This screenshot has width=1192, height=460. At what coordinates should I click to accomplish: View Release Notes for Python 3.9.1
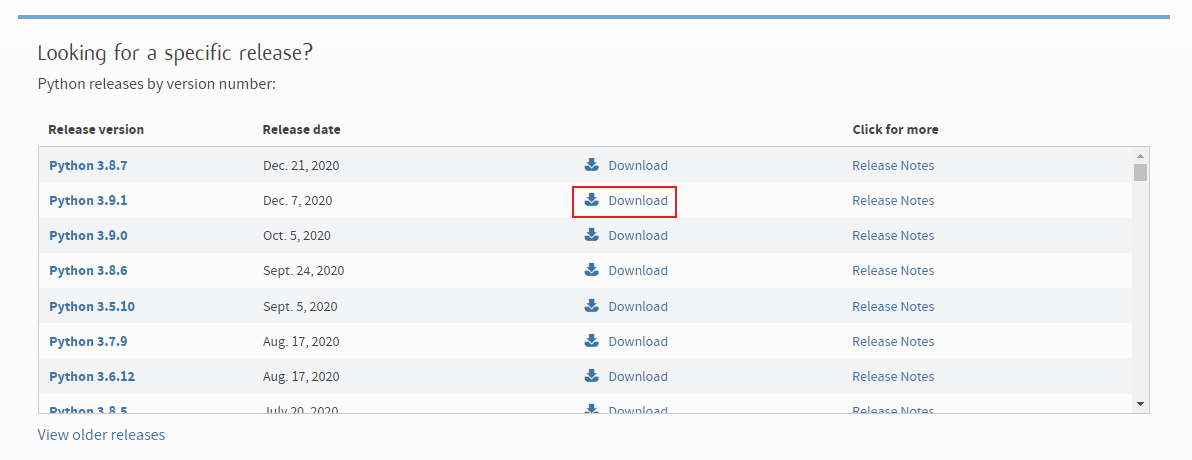click(x=893, y=201)
